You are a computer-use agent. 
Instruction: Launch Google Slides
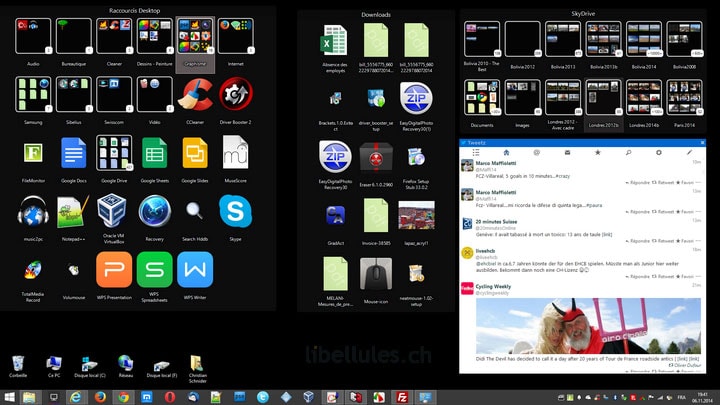(x=195, y=153)
